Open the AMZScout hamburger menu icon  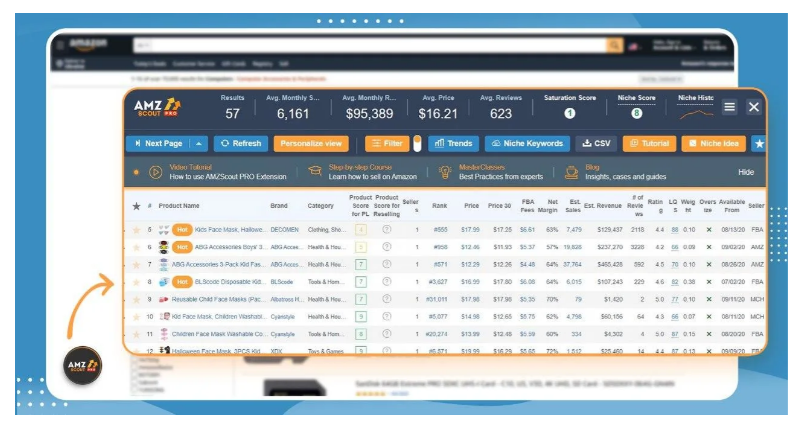(x=729, y=107)
